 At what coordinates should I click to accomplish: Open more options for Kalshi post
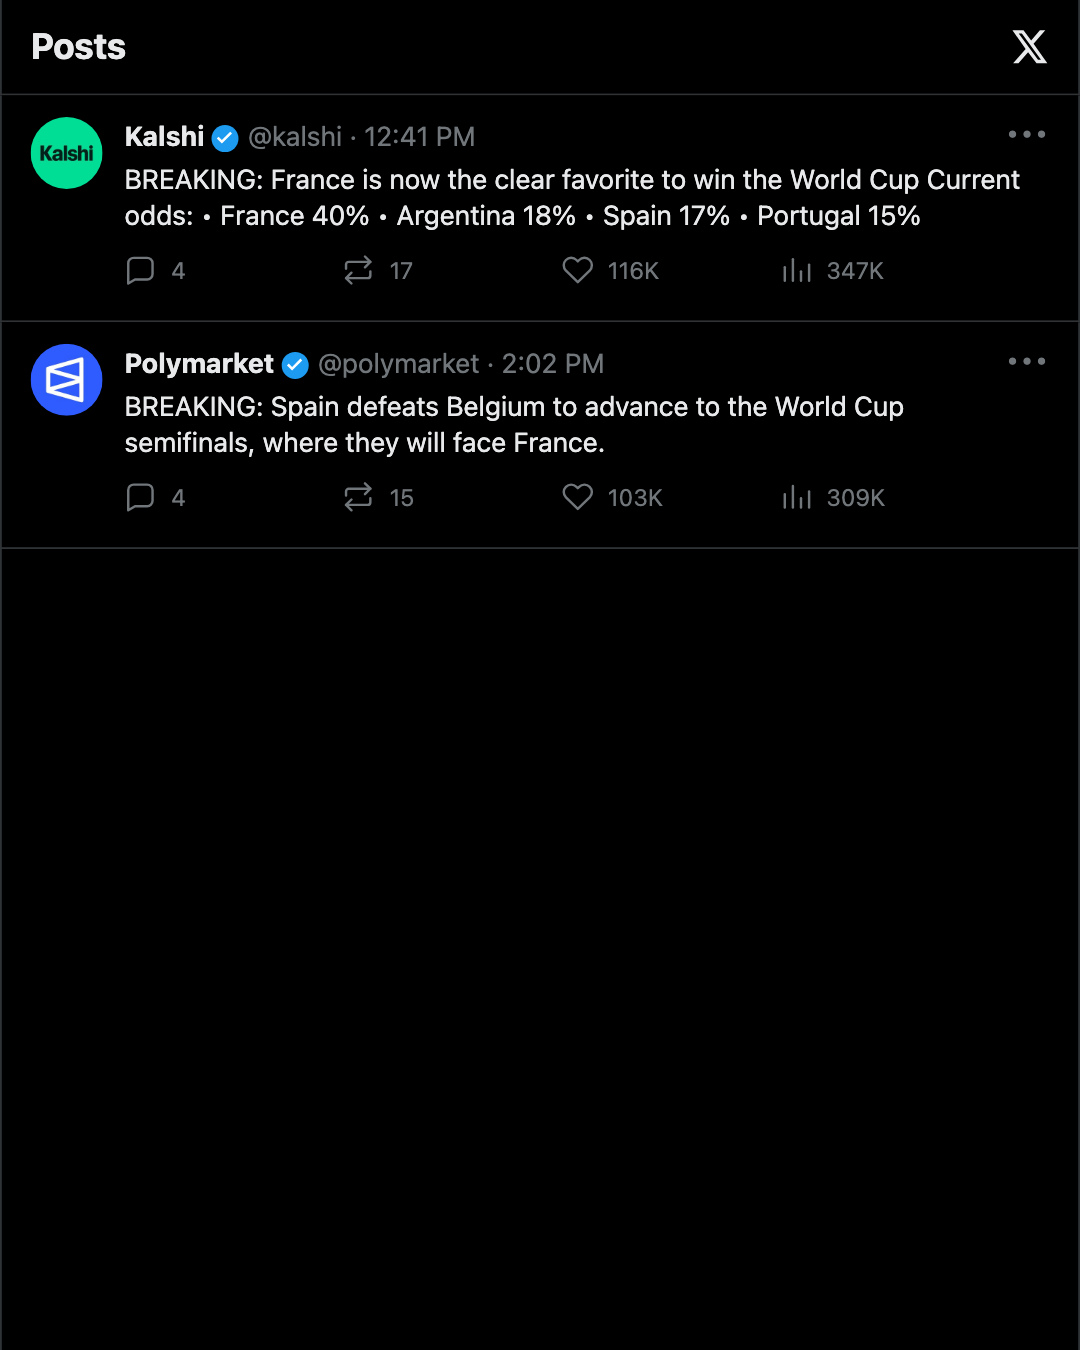click(1027, 134)
